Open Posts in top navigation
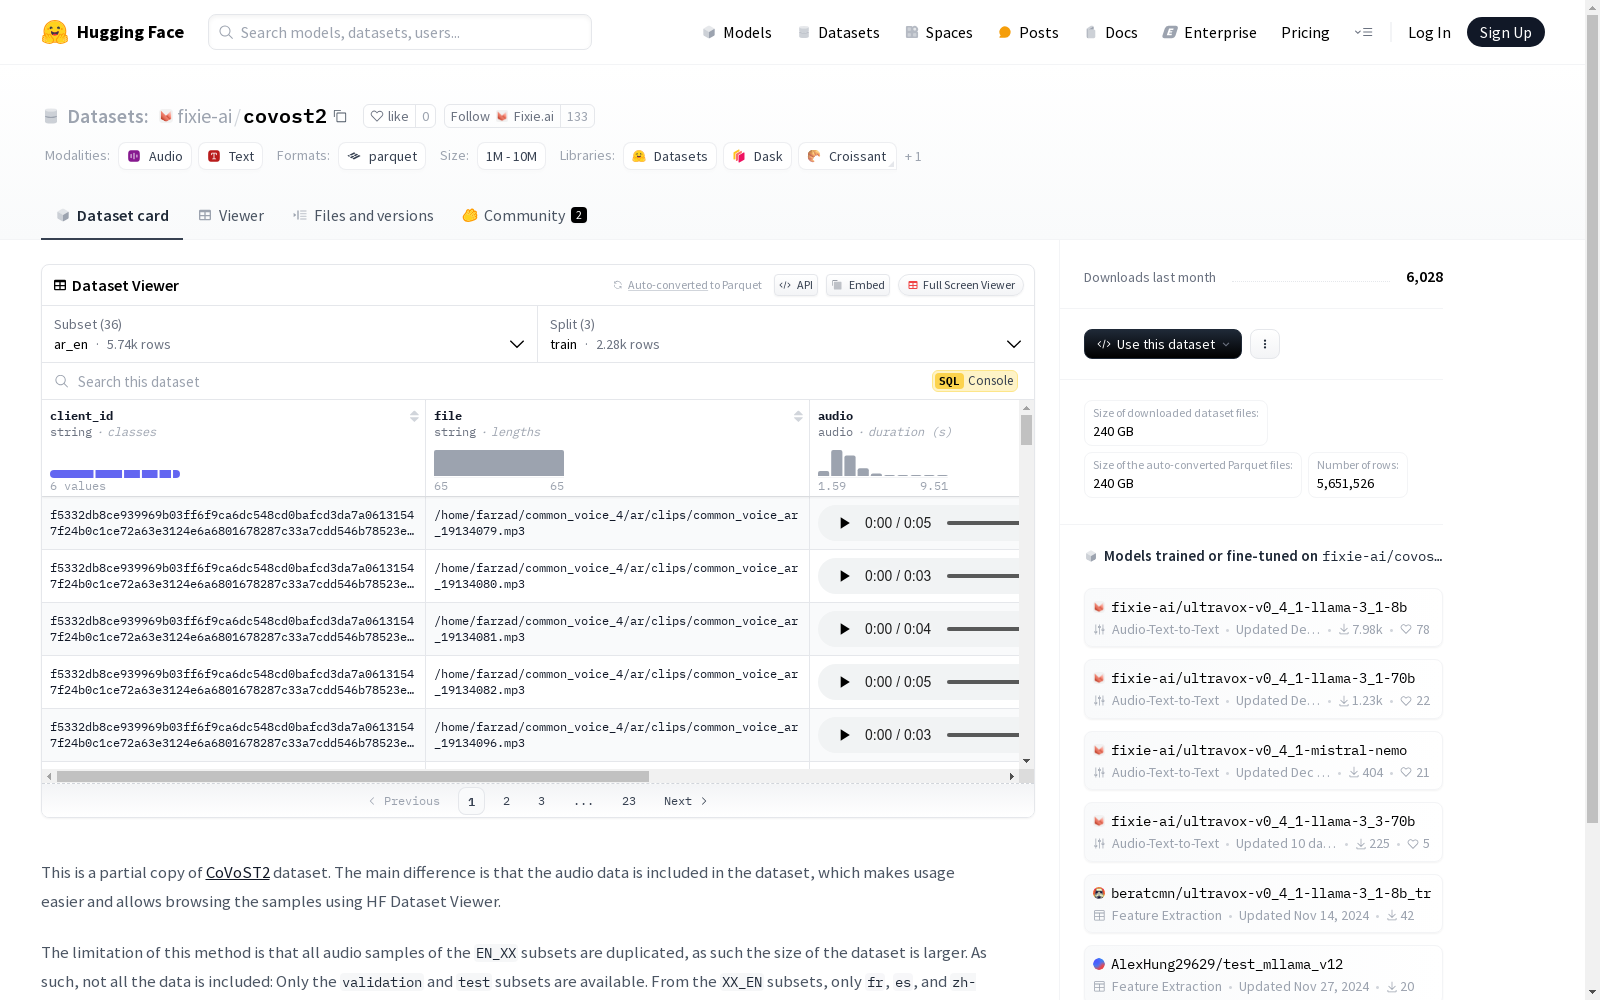Screen dimensions: 1600x1000 1028,32
